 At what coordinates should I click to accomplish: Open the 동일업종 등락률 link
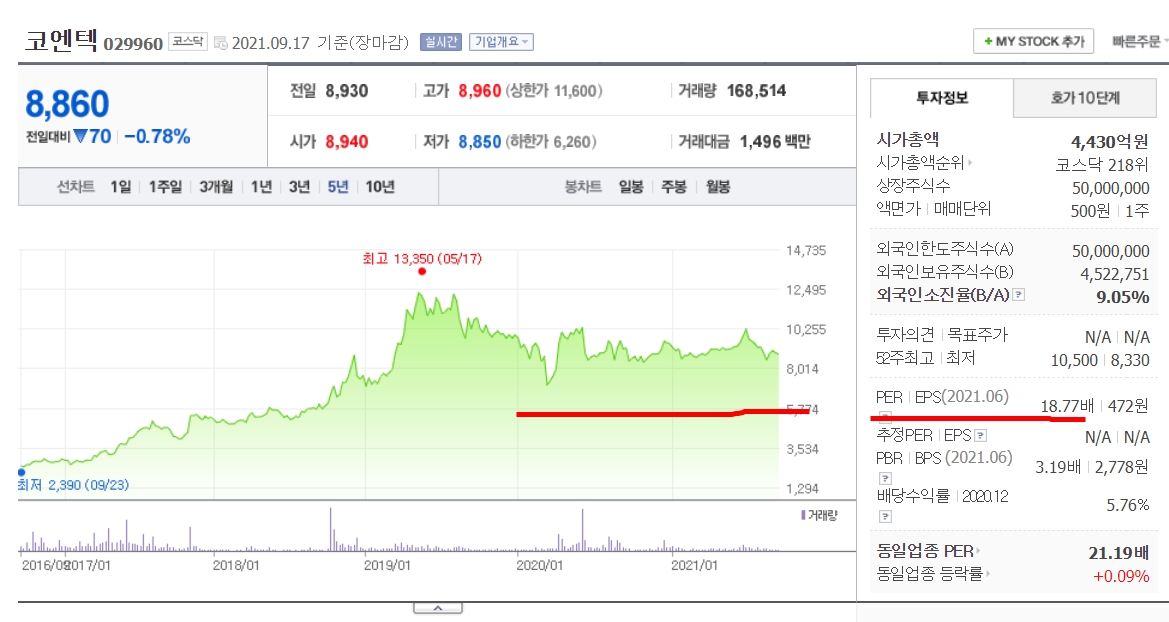933,574
